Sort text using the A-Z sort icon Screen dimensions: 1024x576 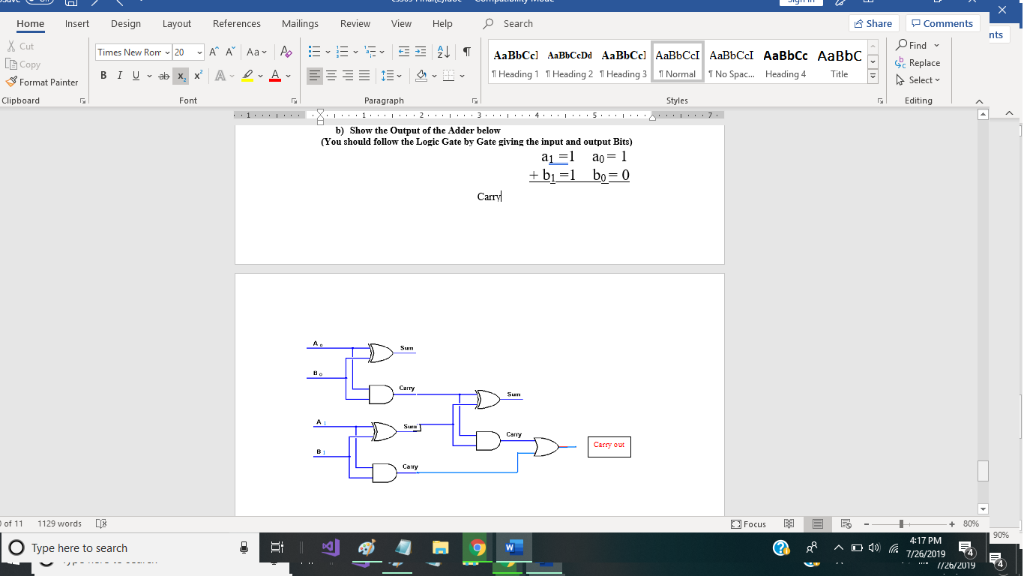tap(443, 51)
